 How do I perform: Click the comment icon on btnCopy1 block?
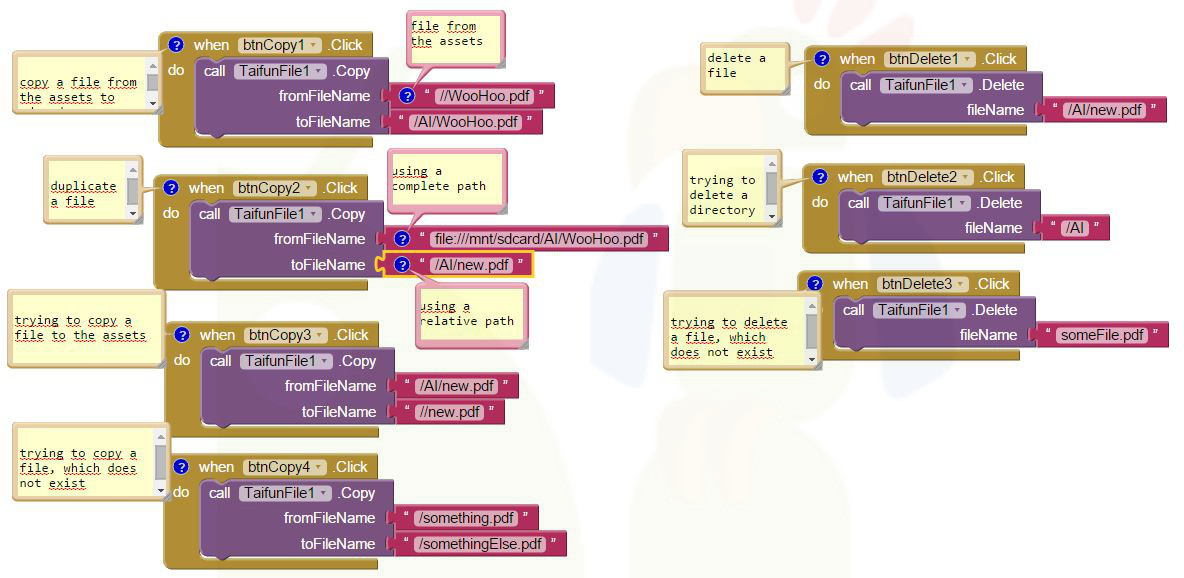(x=176, y=45)
